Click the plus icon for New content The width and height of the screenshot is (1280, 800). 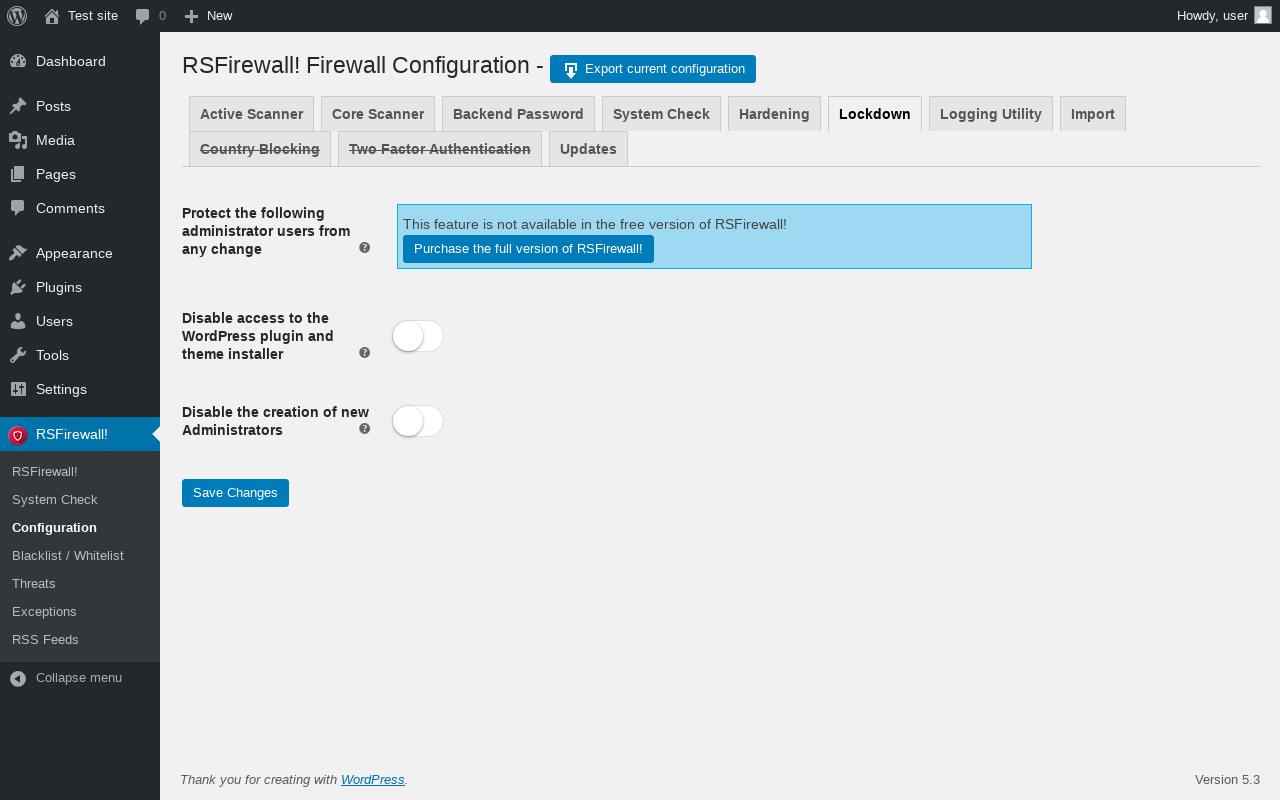click(x=192, y=16)
